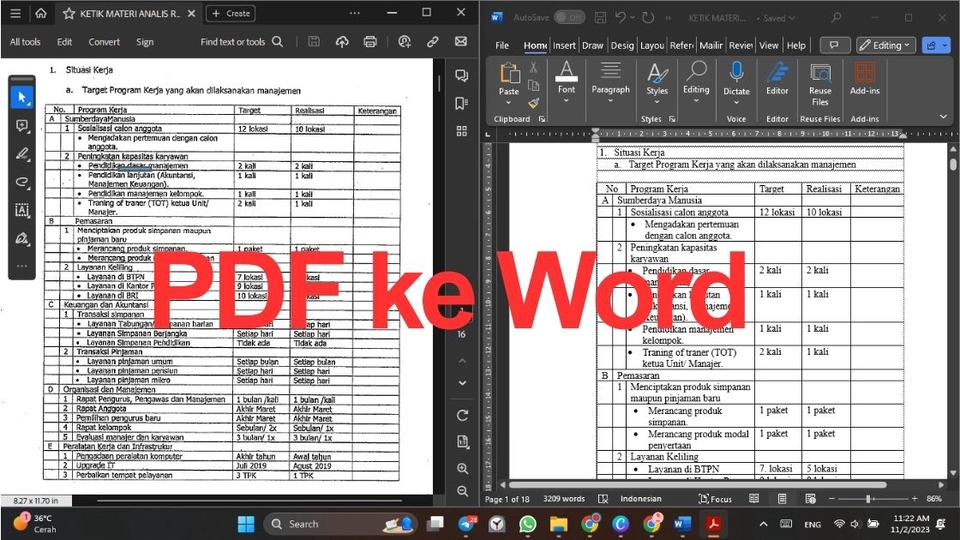Click the Paste icon in Word

509,72
